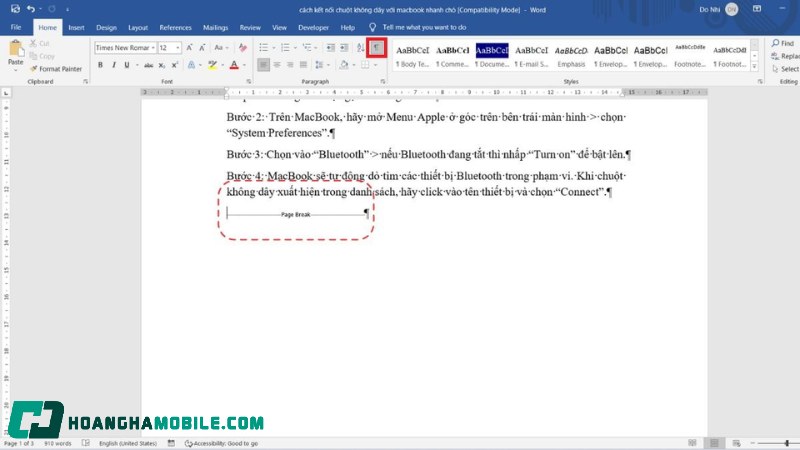Click the Sort icon in Paragraph group
This screenshot has width=800, height=450.
pos(360,47)
